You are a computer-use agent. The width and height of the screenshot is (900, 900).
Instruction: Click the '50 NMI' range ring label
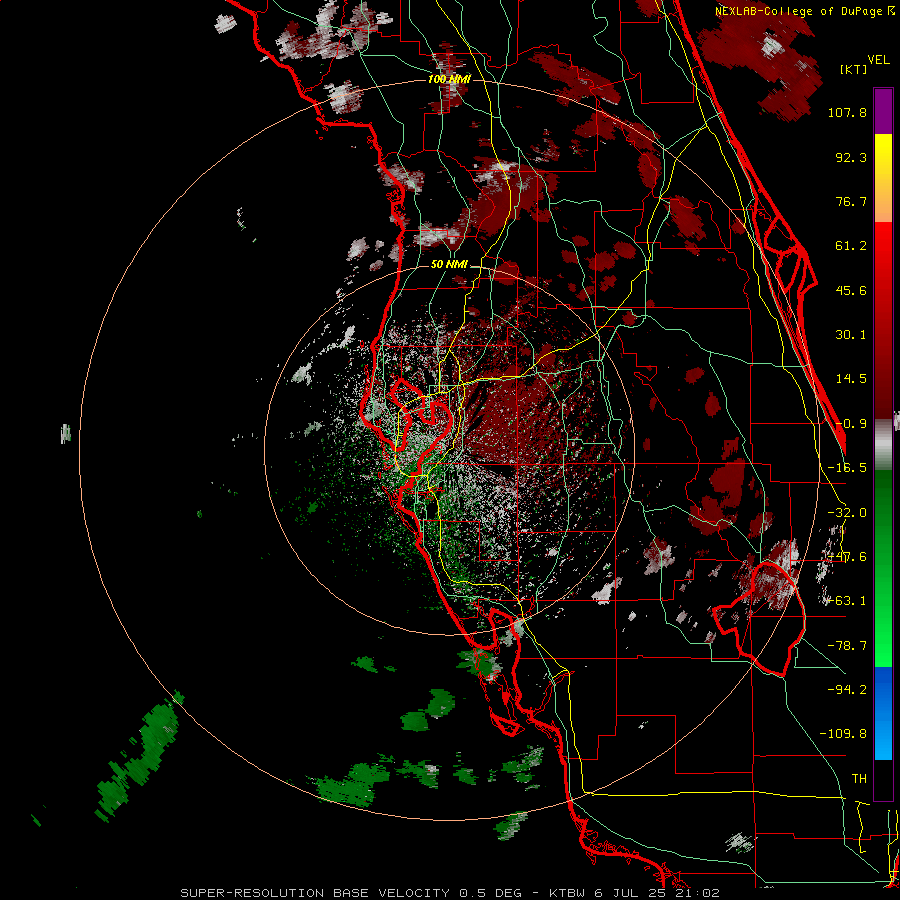click(449, 264)
